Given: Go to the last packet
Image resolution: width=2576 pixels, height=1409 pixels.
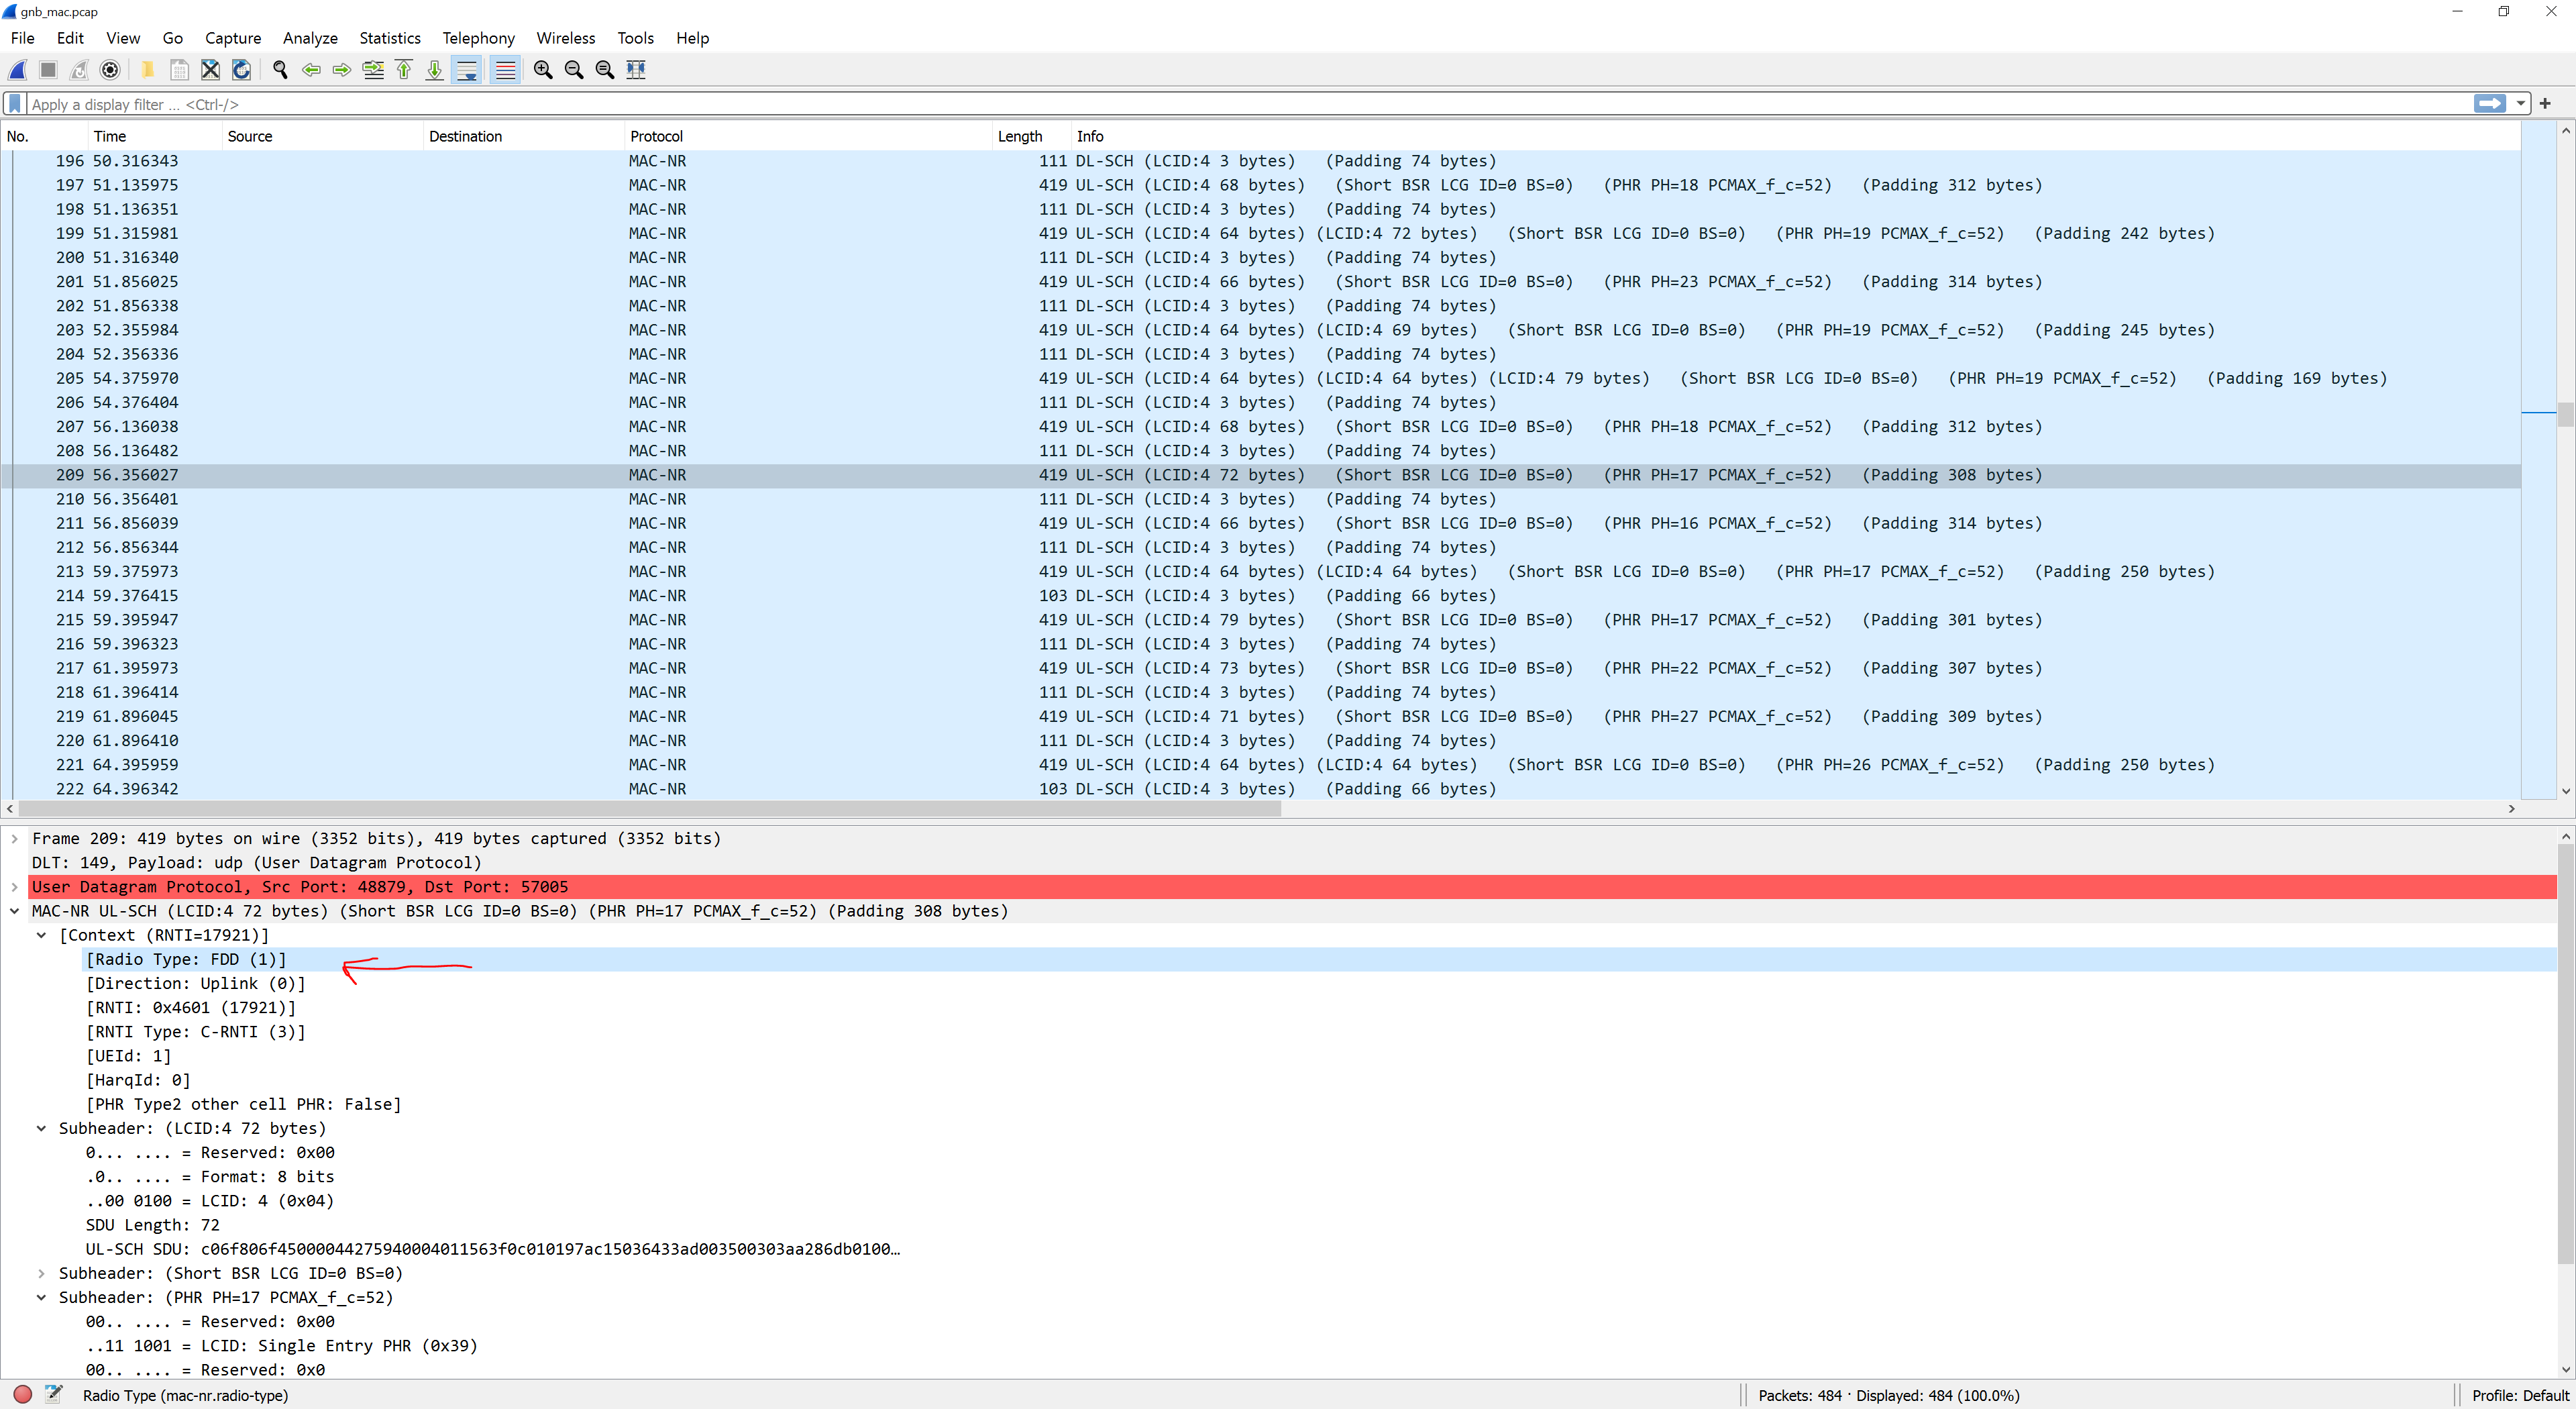Looking at the screenshot, I should coord(434,70).
